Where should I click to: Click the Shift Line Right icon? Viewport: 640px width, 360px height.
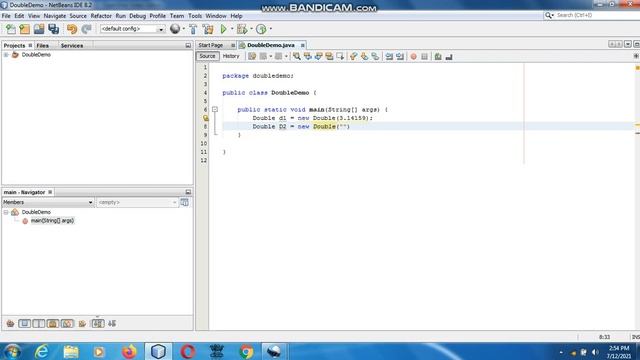[x=400, y=56]
